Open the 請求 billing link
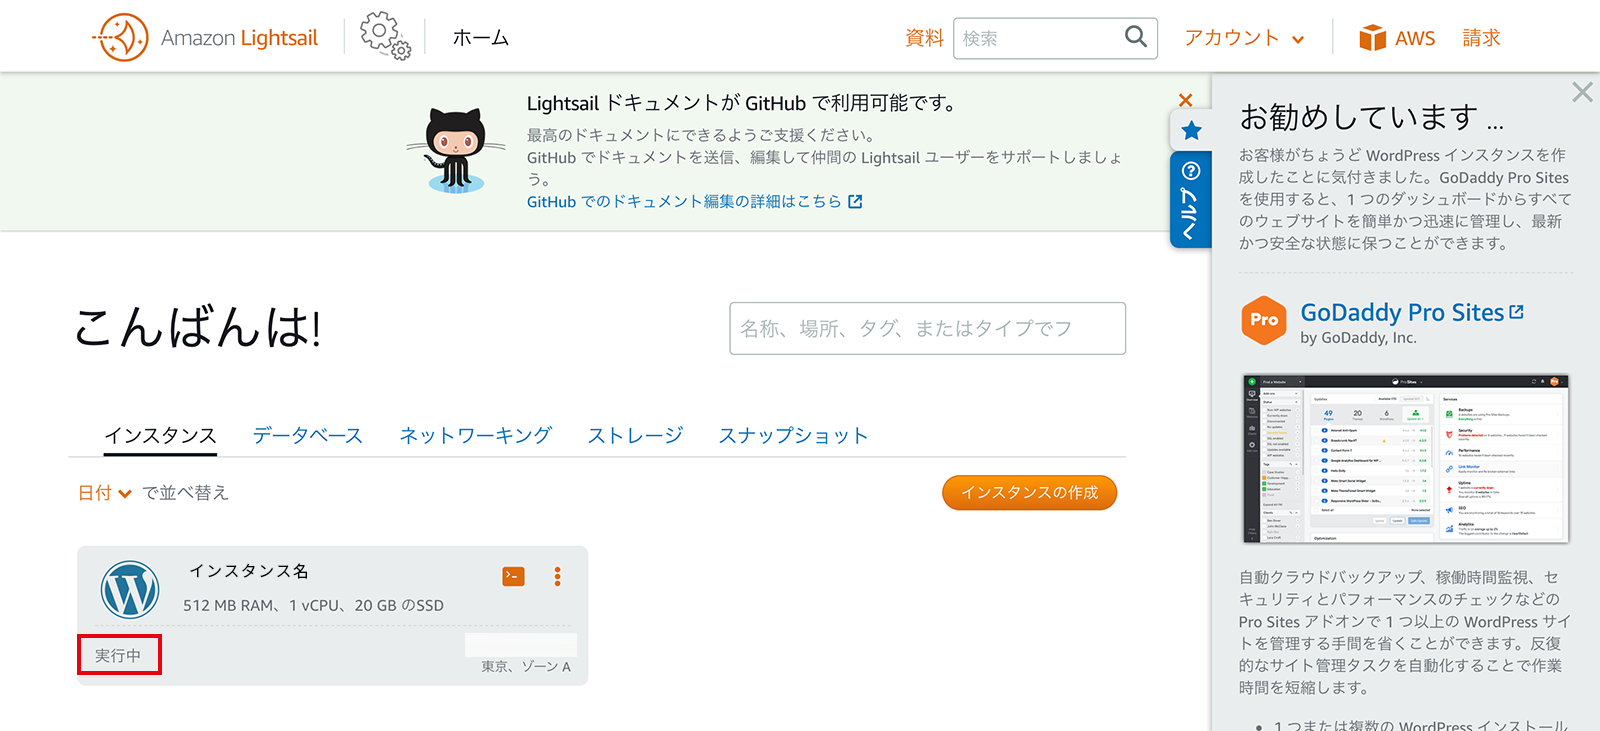 tap(1481, 38)
